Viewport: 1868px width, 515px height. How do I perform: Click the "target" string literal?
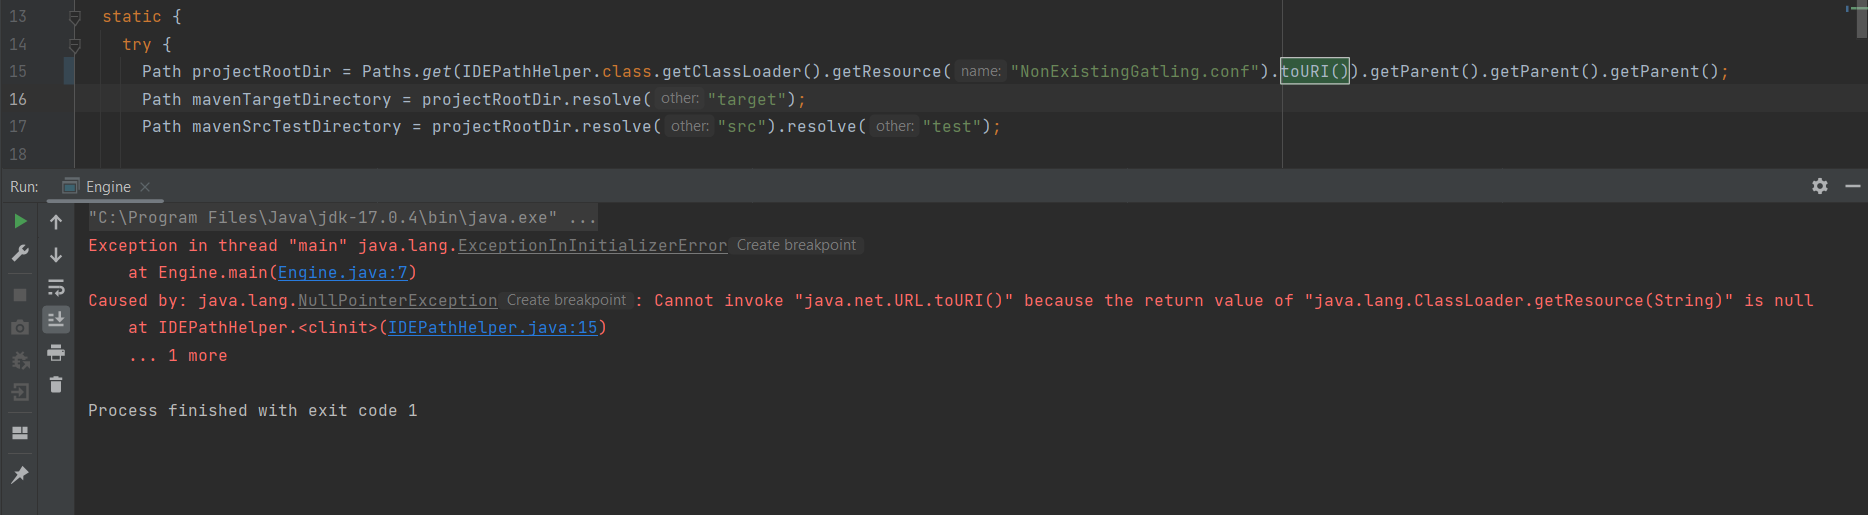(x=747, y=100)
